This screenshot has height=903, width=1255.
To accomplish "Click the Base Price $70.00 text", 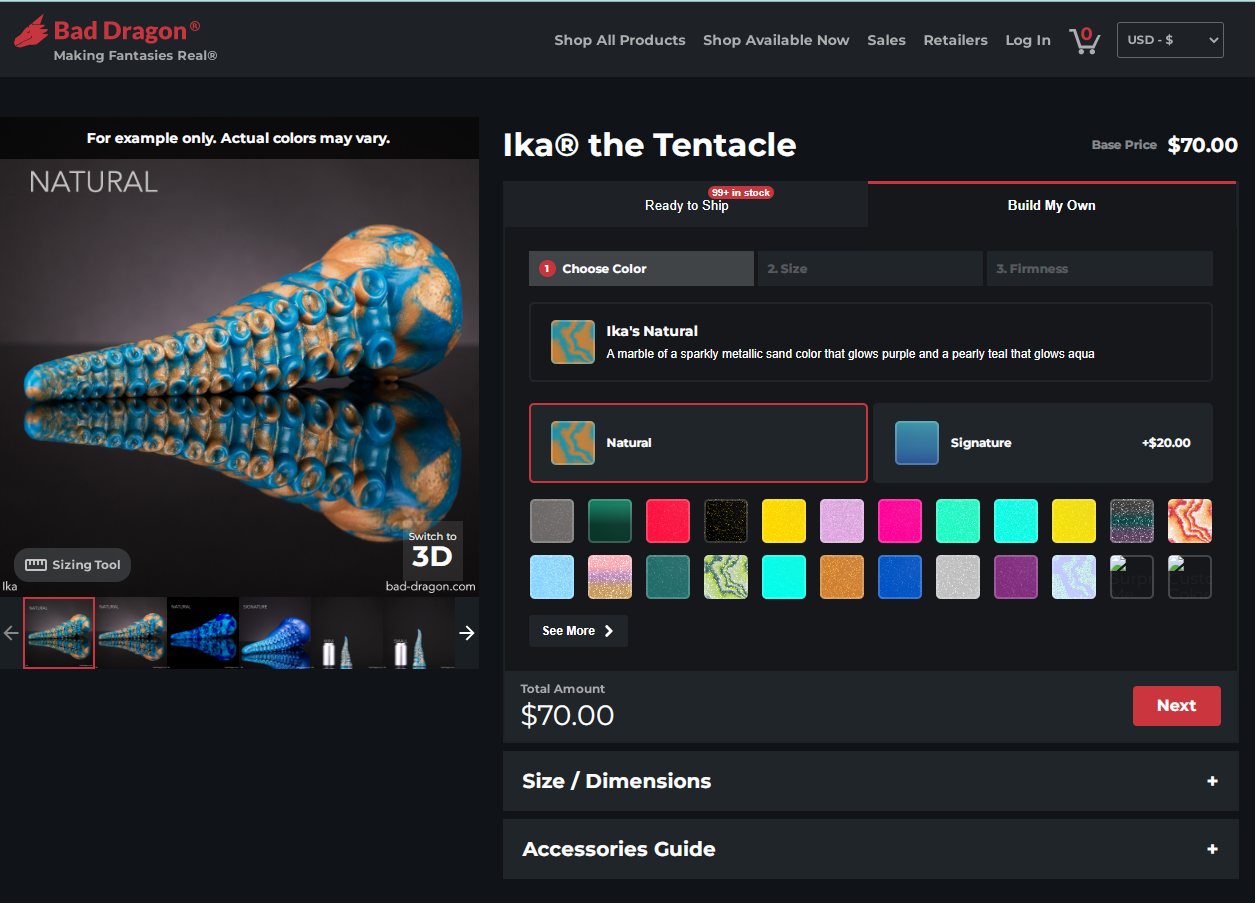I will (1165, 145).
